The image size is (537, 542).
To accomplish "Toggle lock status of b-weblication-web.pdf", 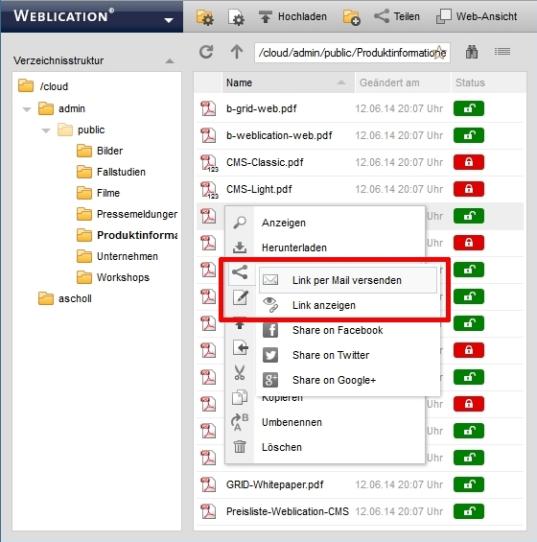I will point(469,136).
